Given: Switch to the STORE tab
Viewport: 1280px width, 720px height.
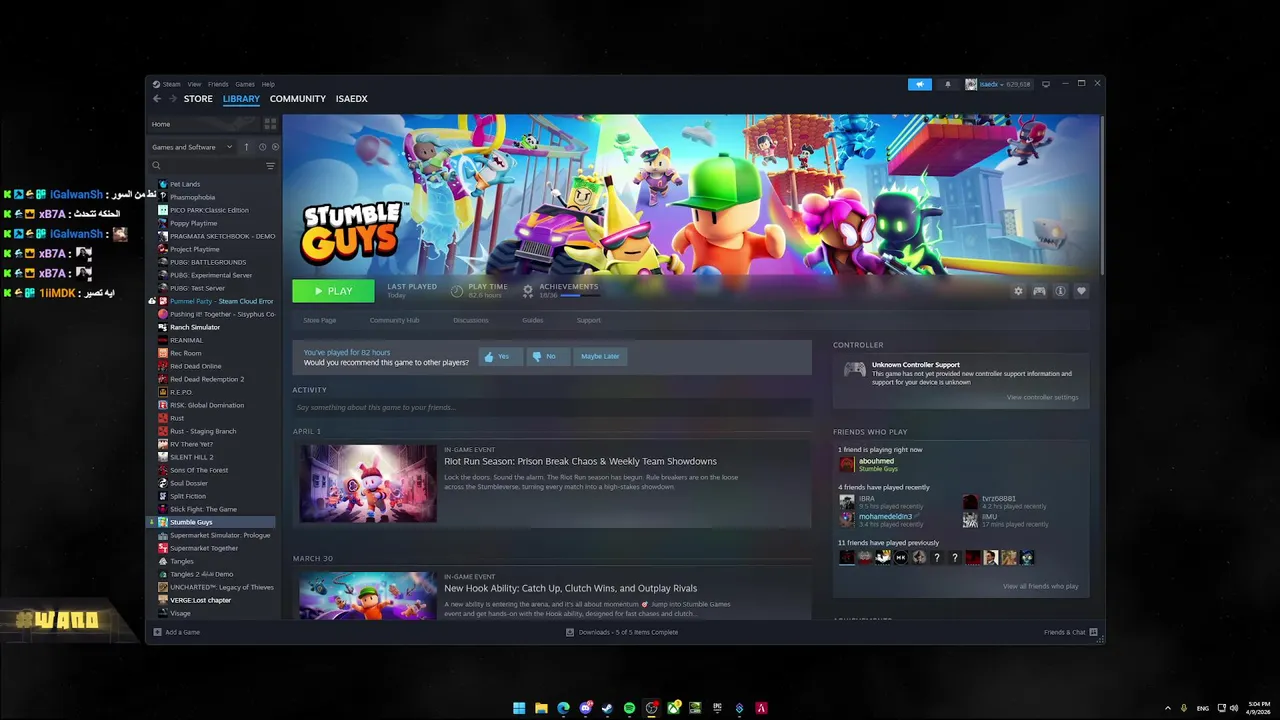Looking at the screenshot, I should click(198, 99).
